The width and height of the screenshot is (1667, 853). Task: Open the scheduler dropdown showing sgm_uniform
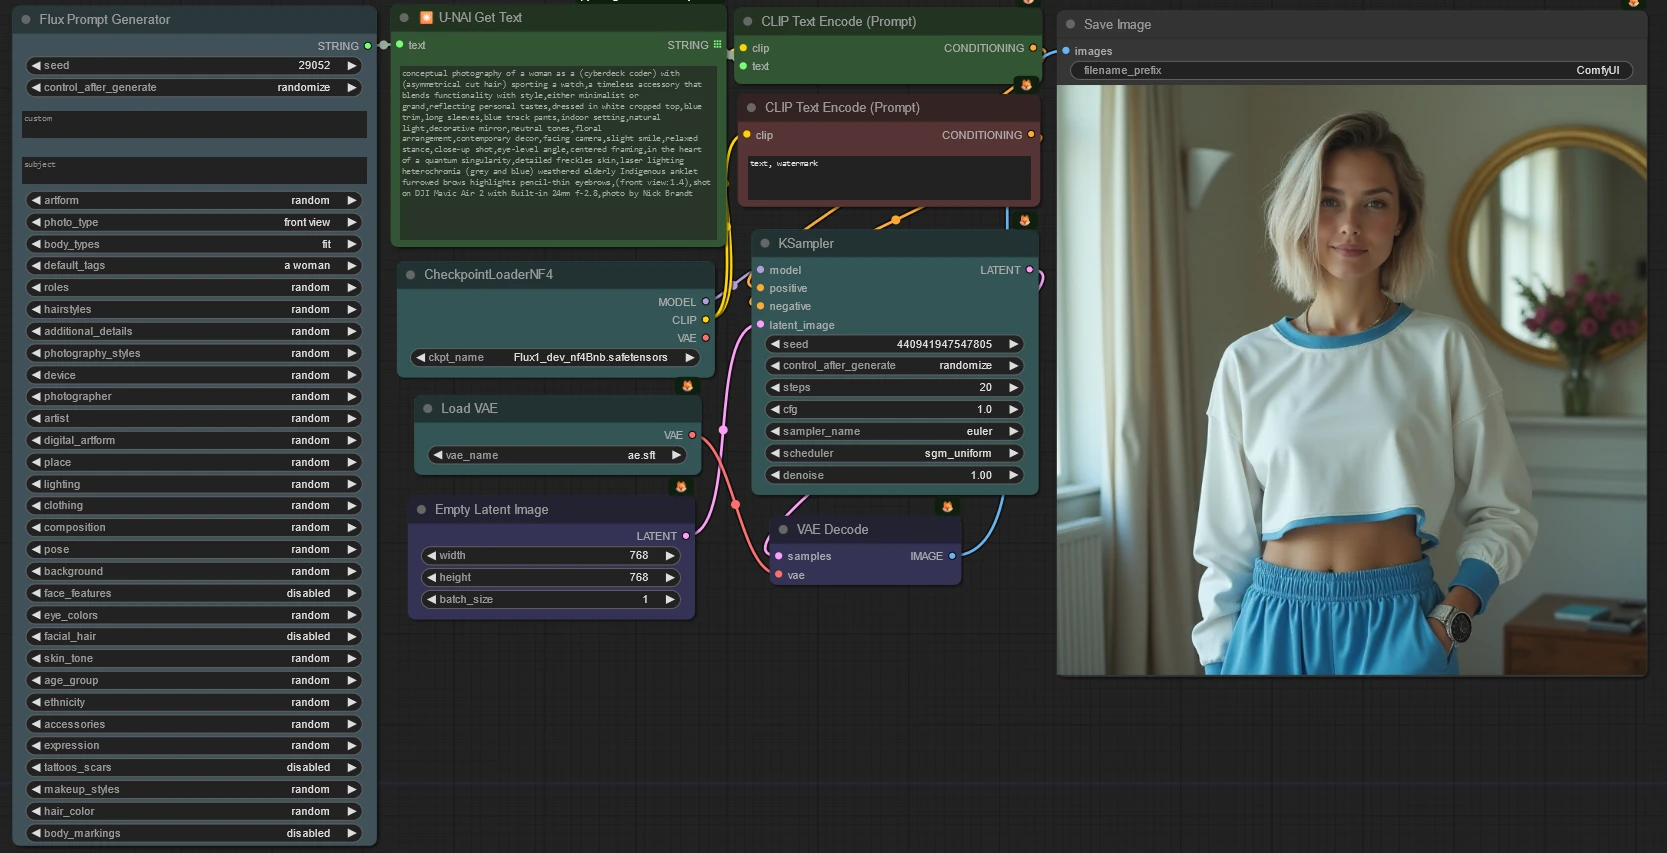click(894, 453)
